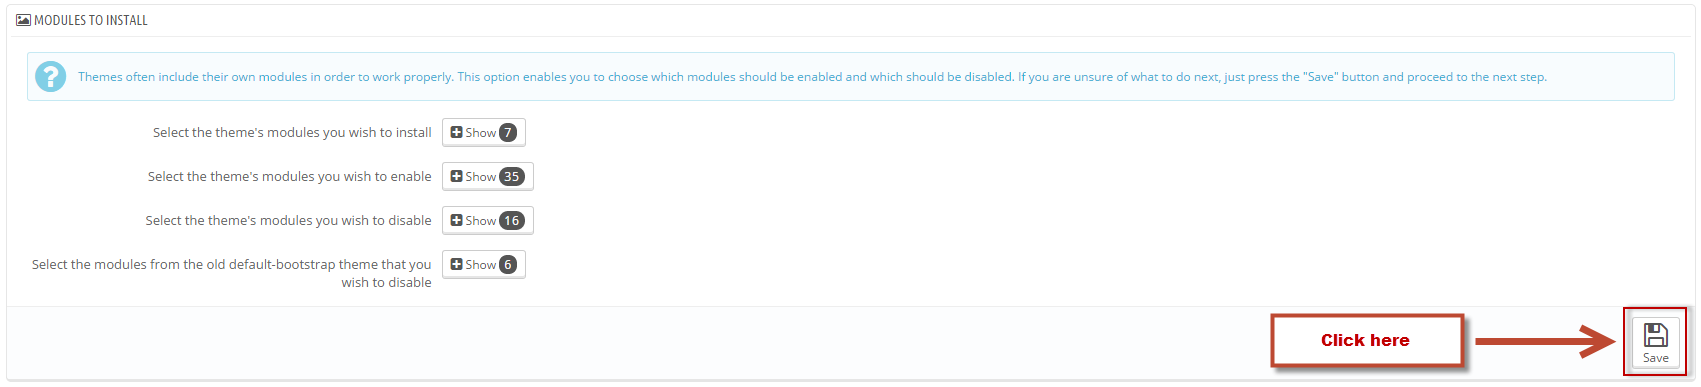Screen dimensions: 1701x387
Task: Click the badge showing 16 modules
Action: (512, 220)
